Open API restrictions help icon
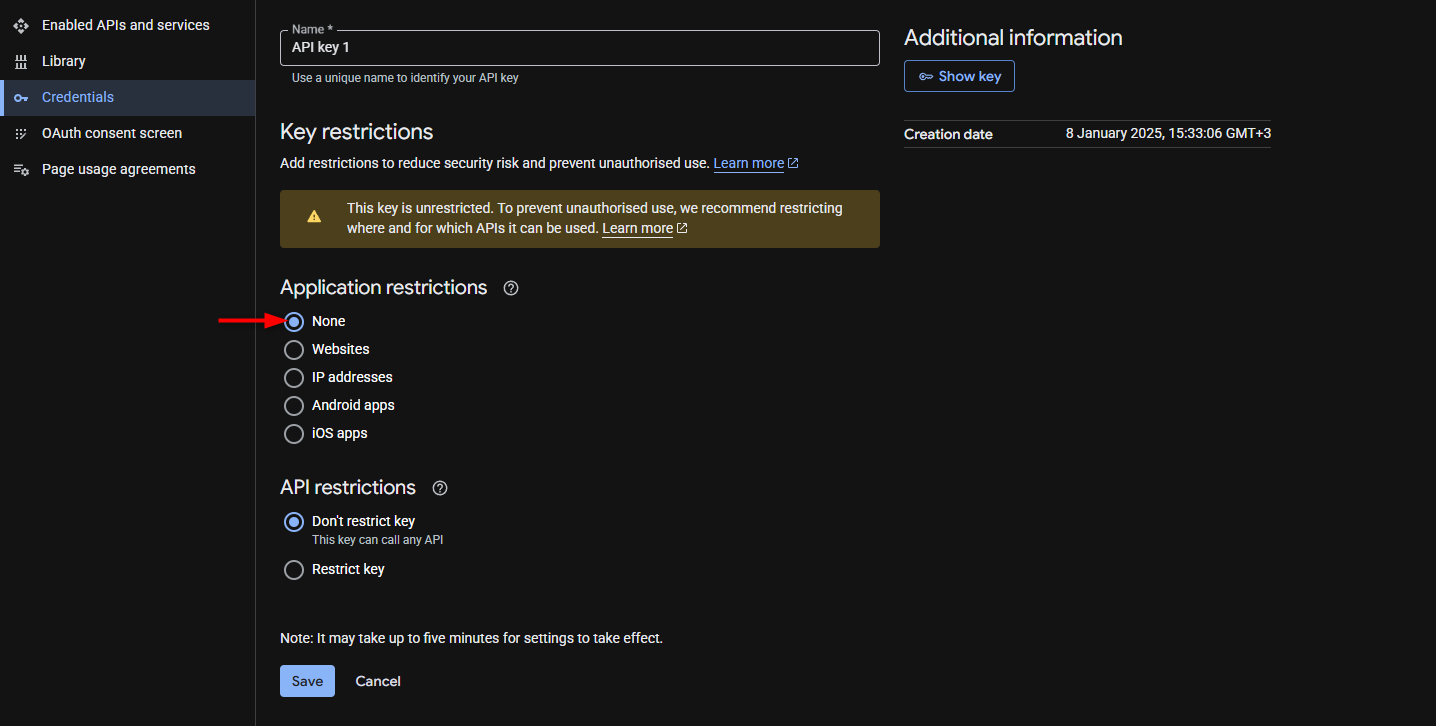1436x726 pixels. coord(440,488)
